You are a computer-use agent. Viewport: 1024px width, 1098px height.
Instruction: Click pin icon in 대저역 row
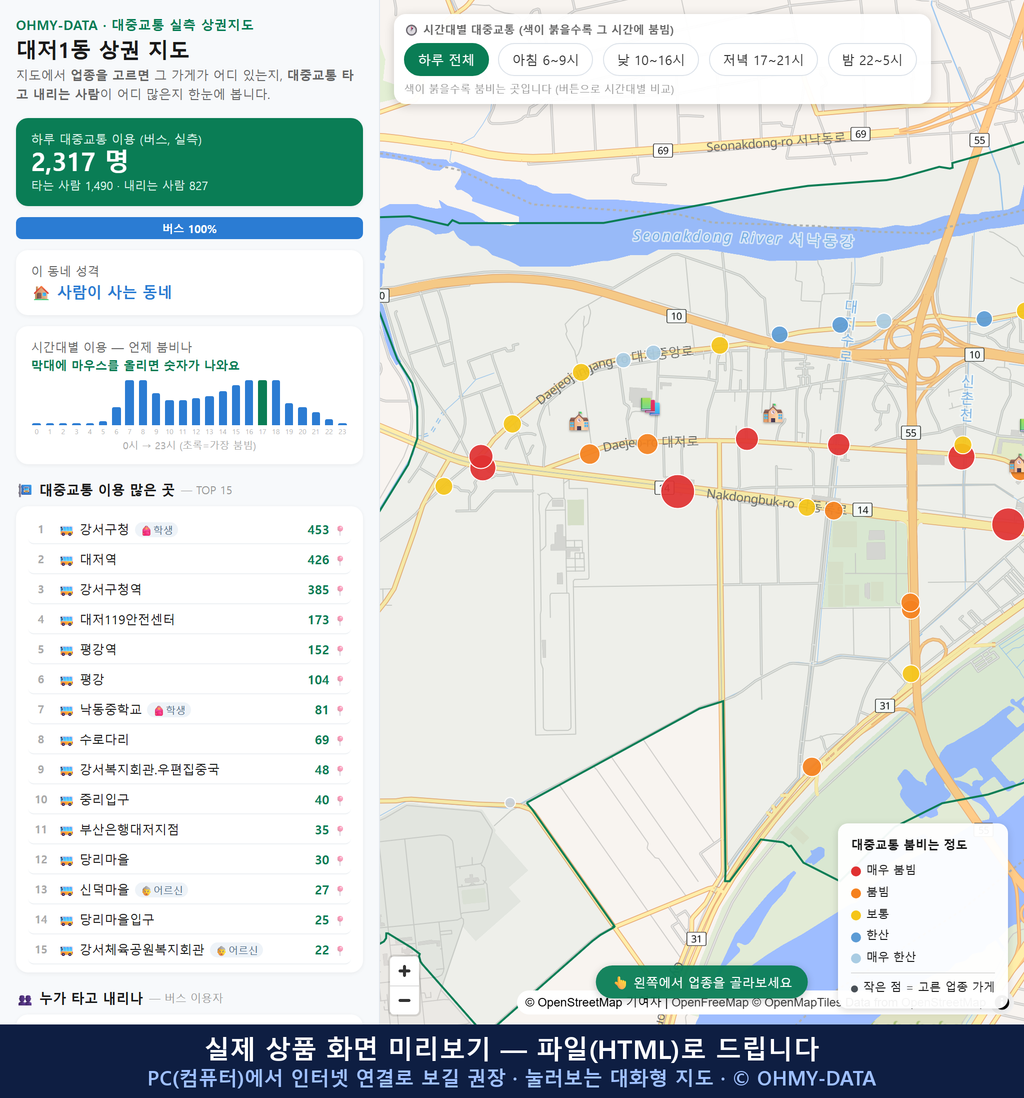click(x=340, y=560)
